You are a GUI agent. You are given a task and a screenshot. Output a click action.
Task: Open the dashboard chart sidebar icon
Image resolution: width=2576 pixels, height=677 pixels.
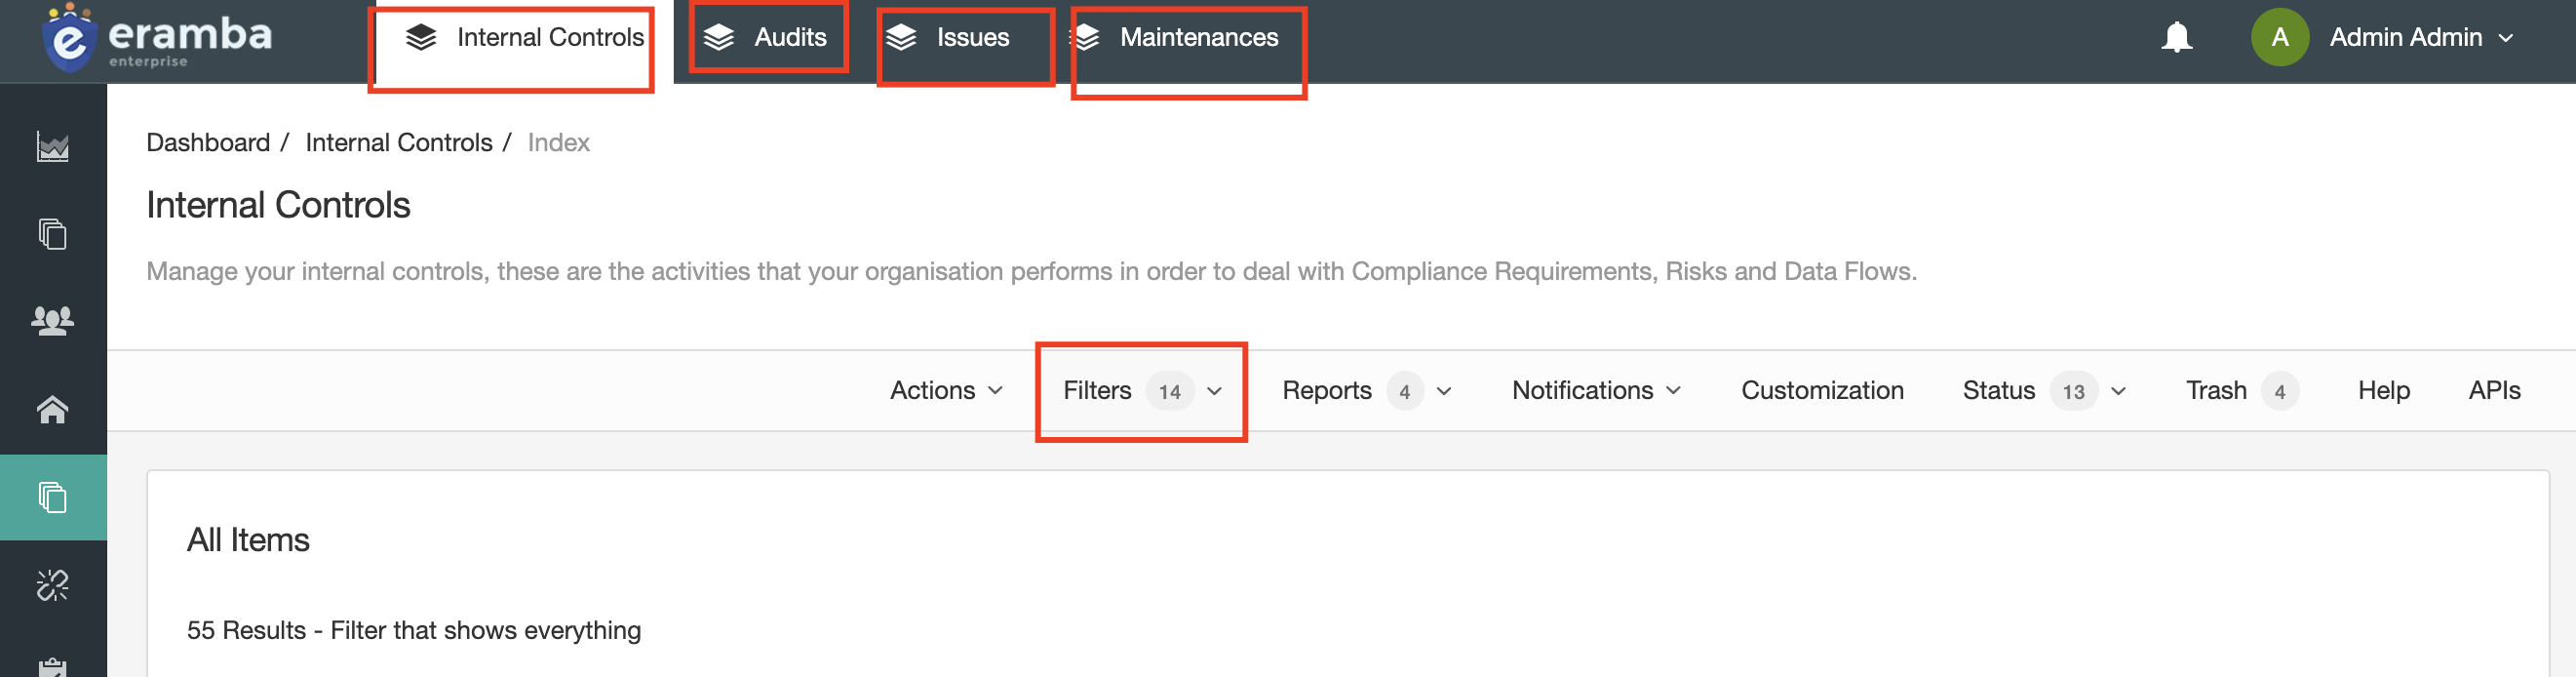[x=53, y=147]
